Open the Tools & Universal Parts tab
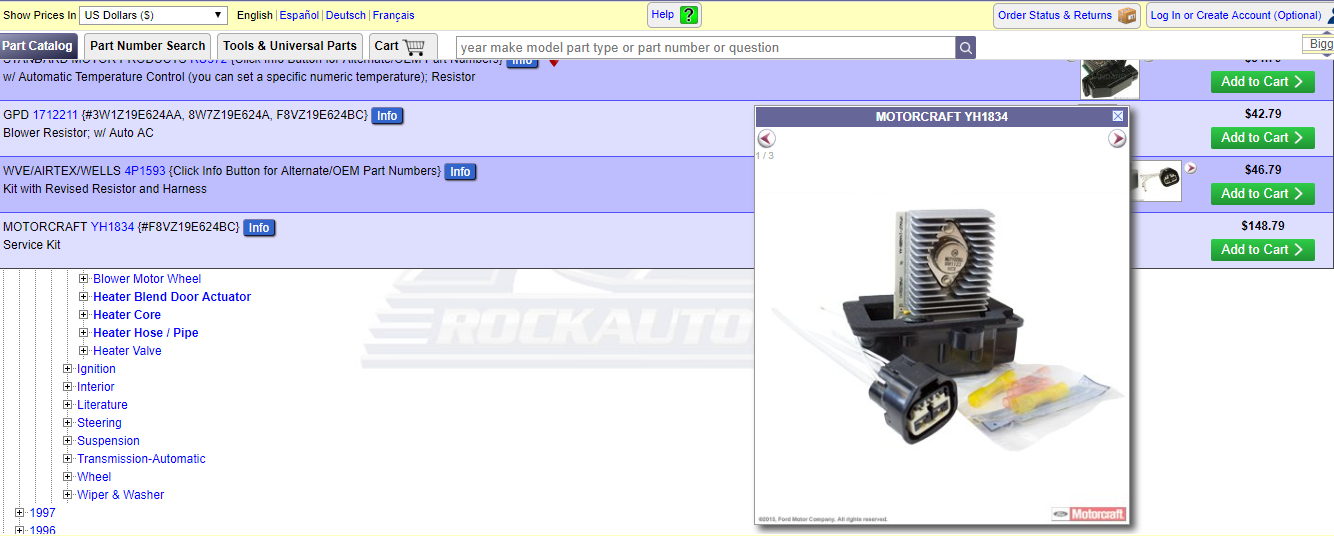The height and width of the screenshot is (536, 1334). pyautogui.click(x=290, y=46)
